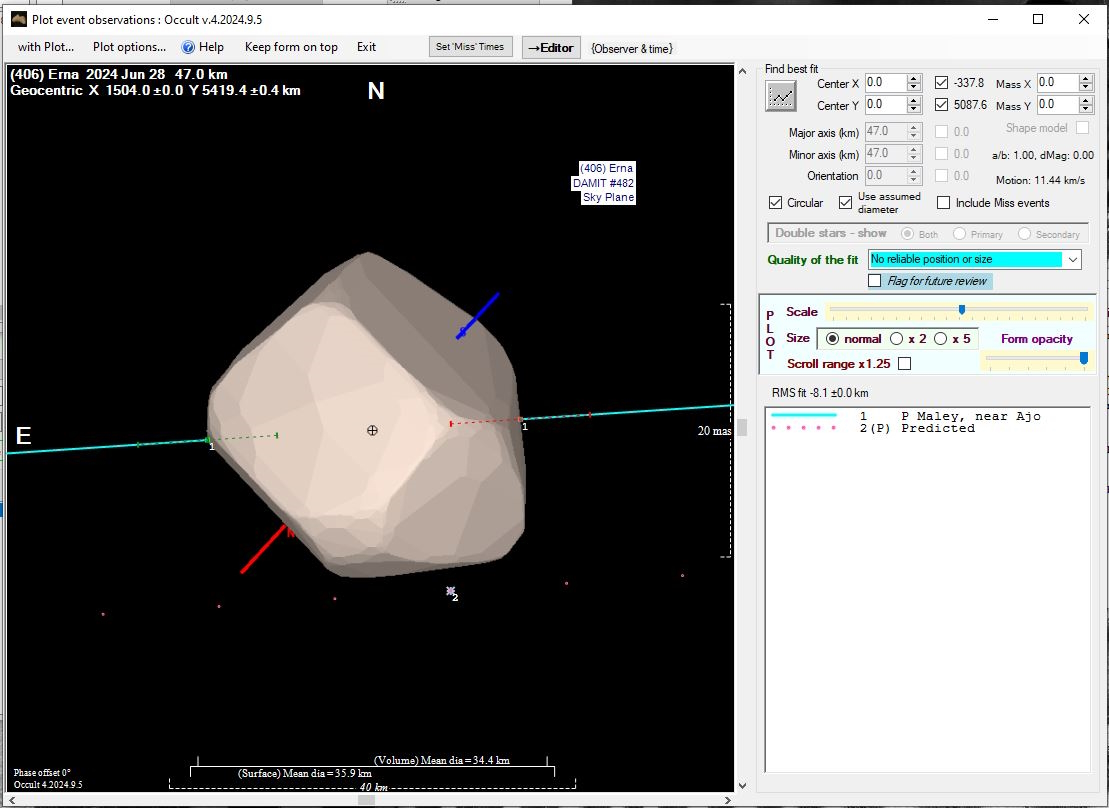Click the blue rotation axis arrow
Screen dimensions: 1109x808
tap(477, 316)
